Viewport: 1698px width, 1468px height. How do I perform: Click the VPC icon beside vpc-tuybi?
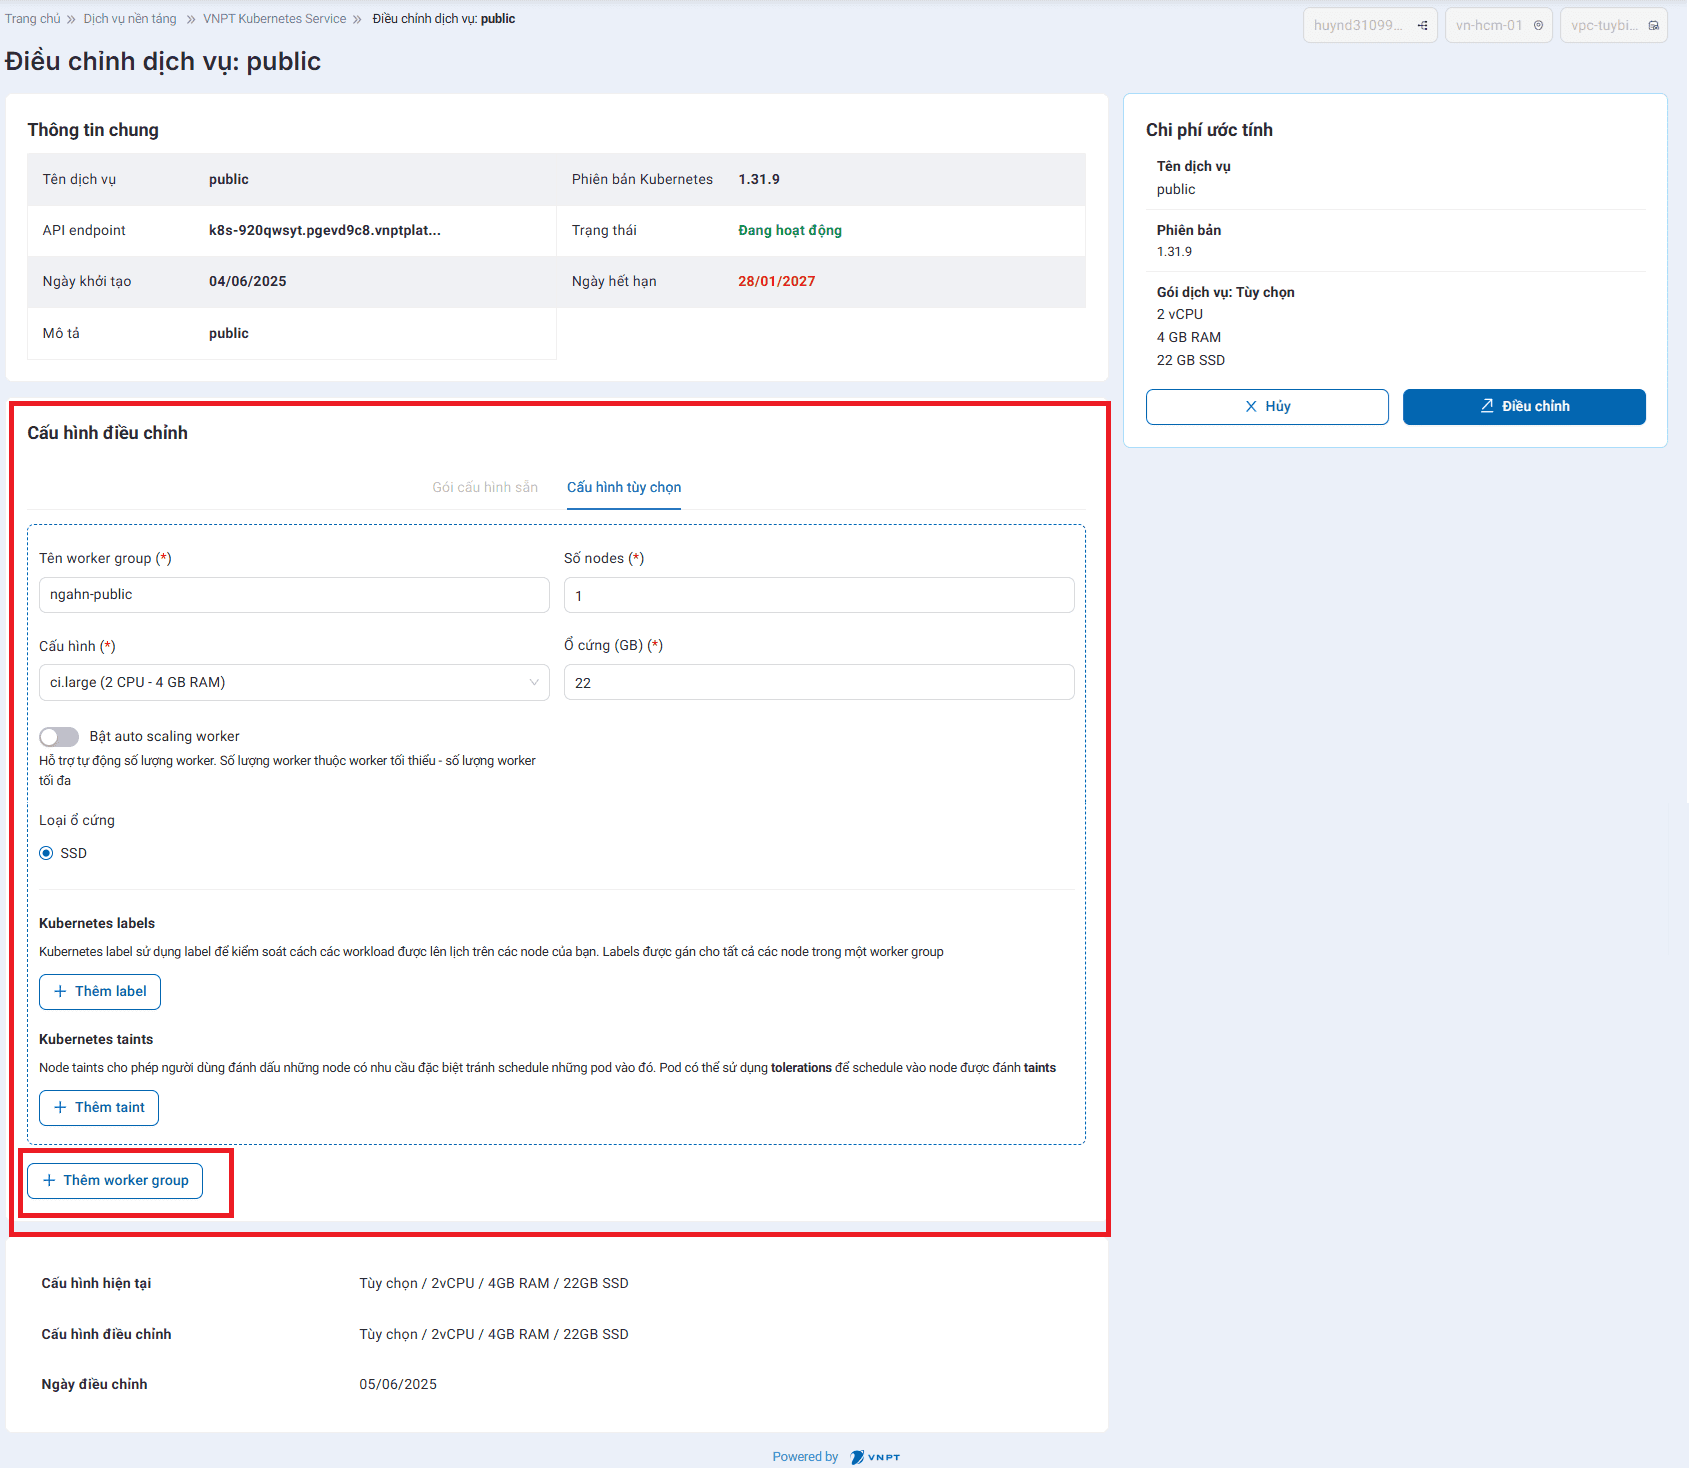(1653, 26)
